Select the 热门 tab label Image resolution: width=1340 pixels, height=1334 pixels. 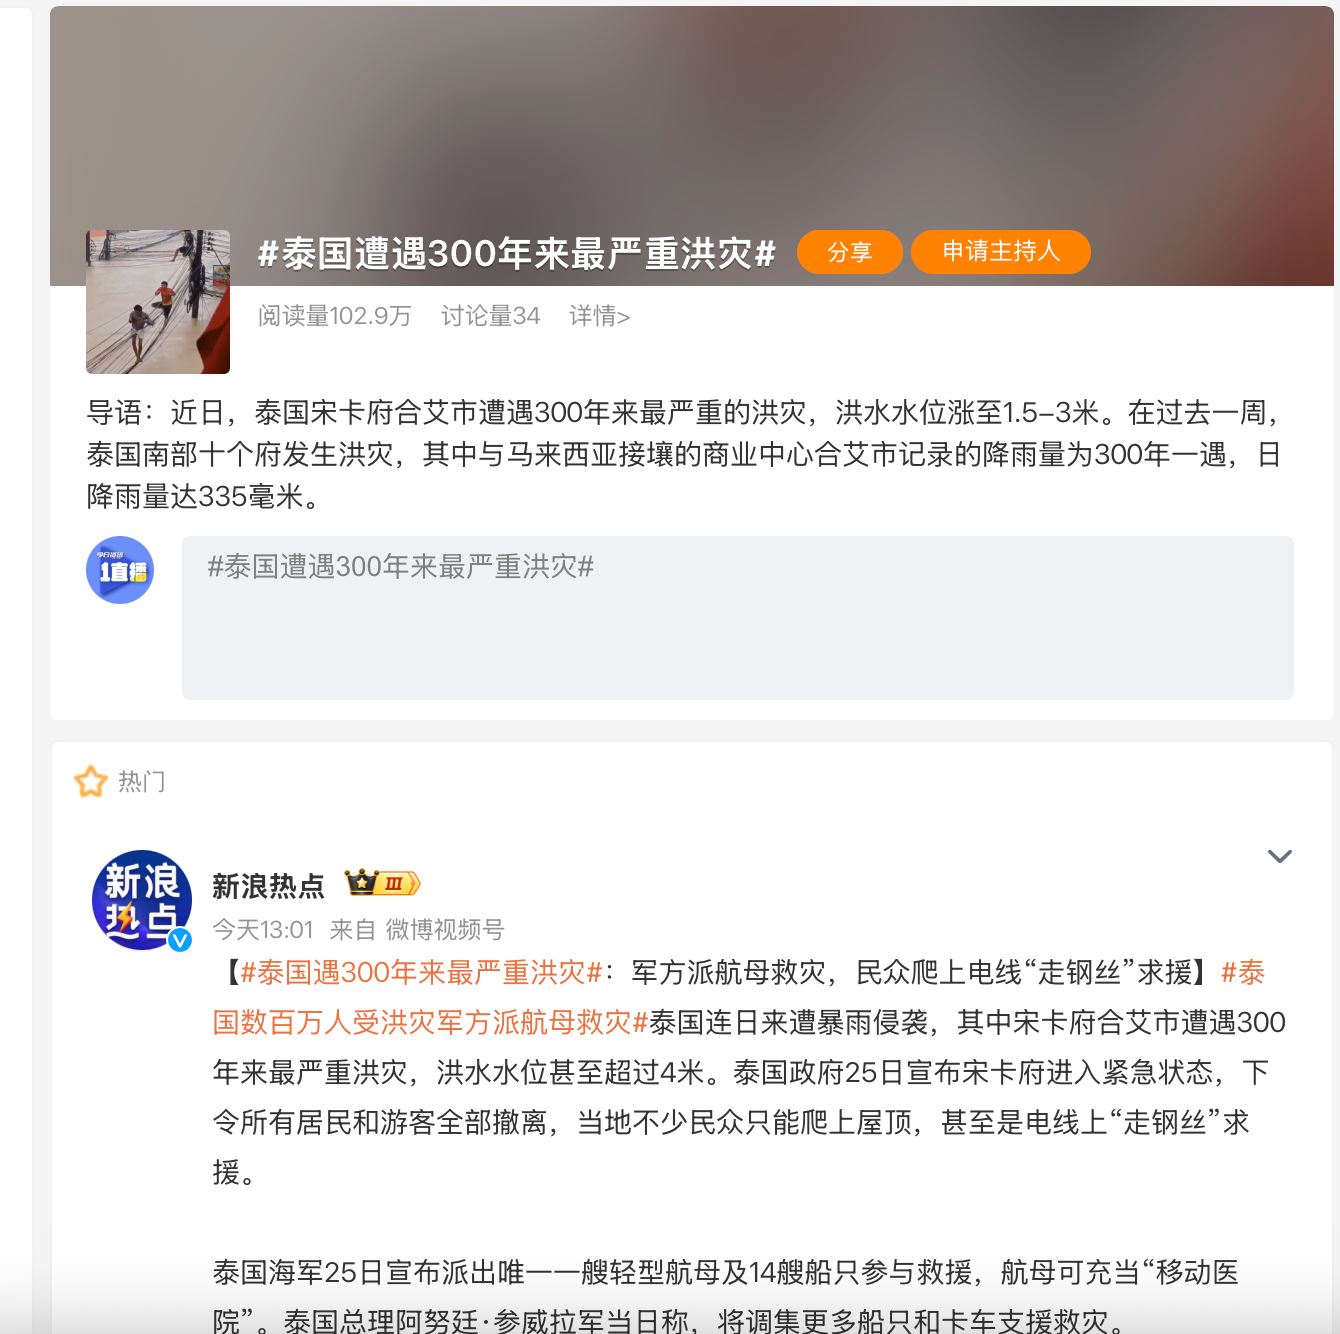tap(142, 781)
